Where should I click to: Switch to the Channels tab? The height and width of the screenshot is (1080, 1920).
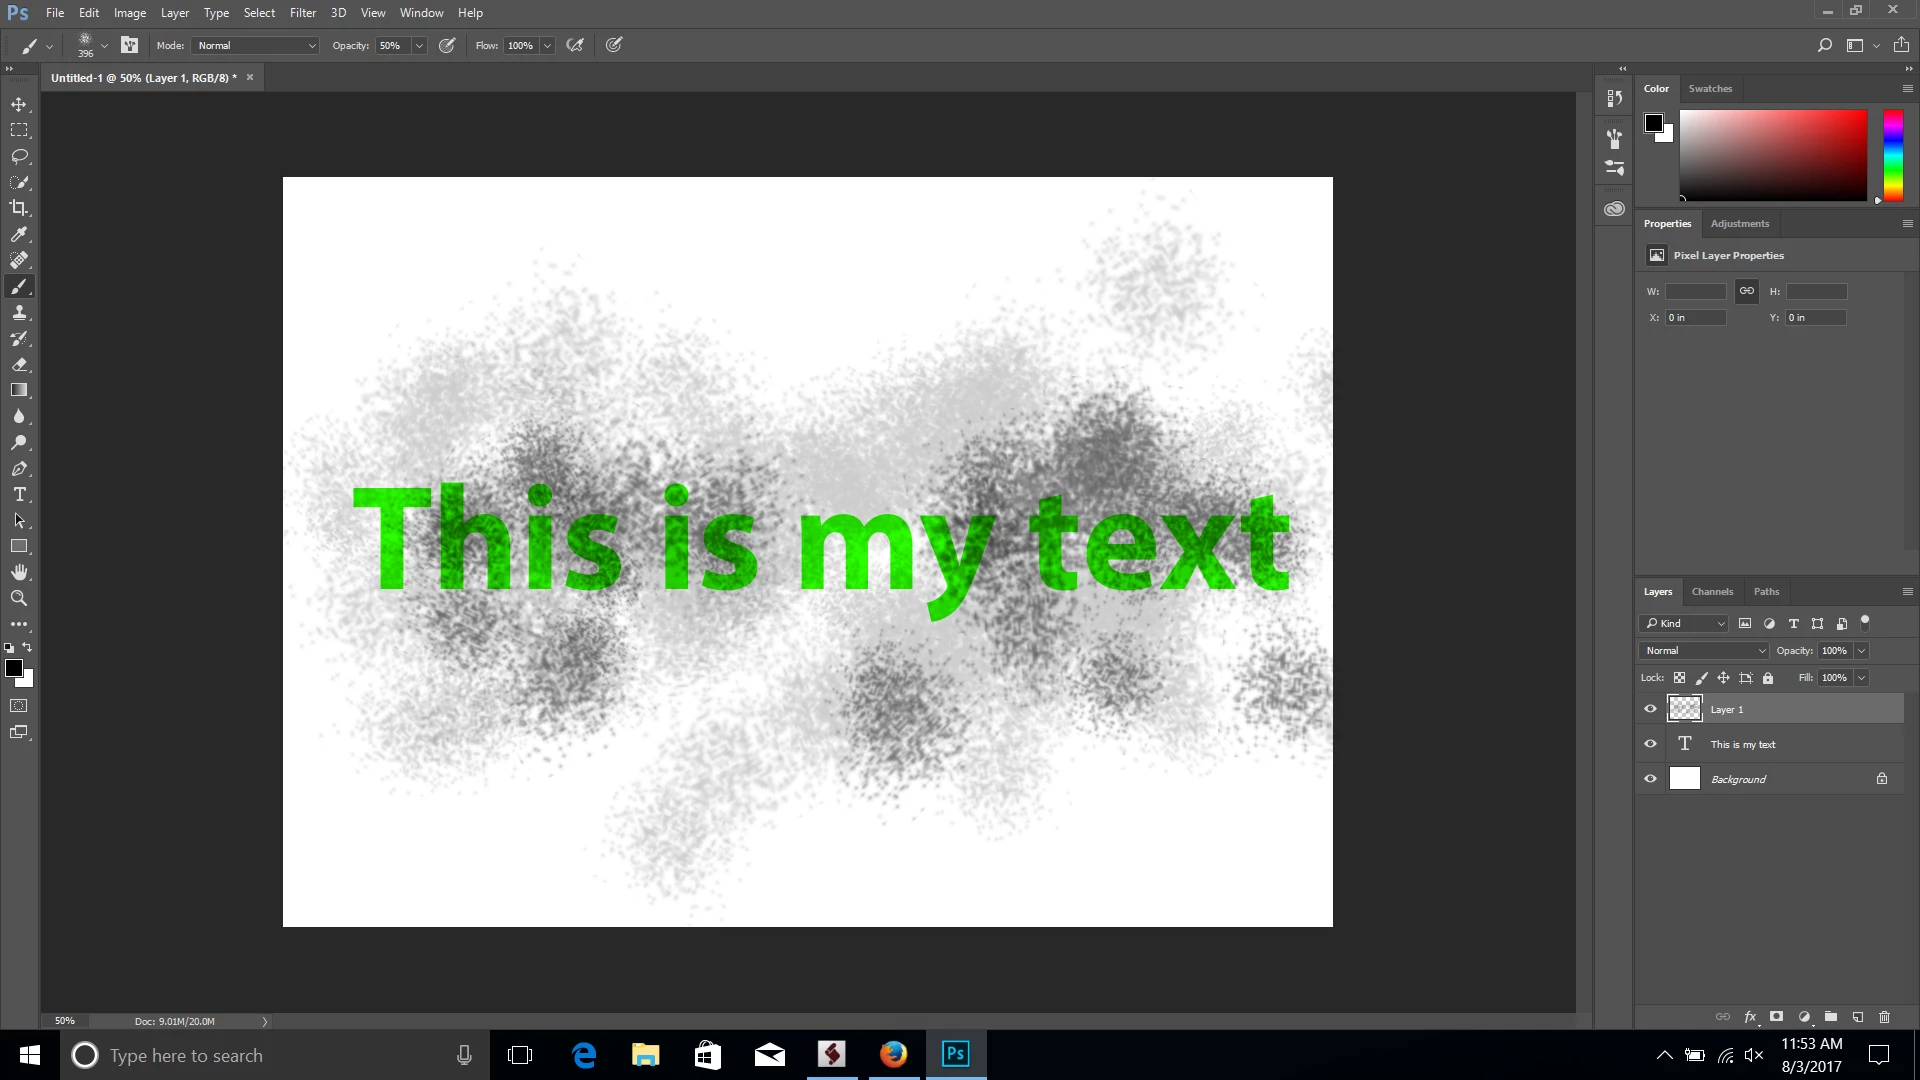(x=1712, y=592)
